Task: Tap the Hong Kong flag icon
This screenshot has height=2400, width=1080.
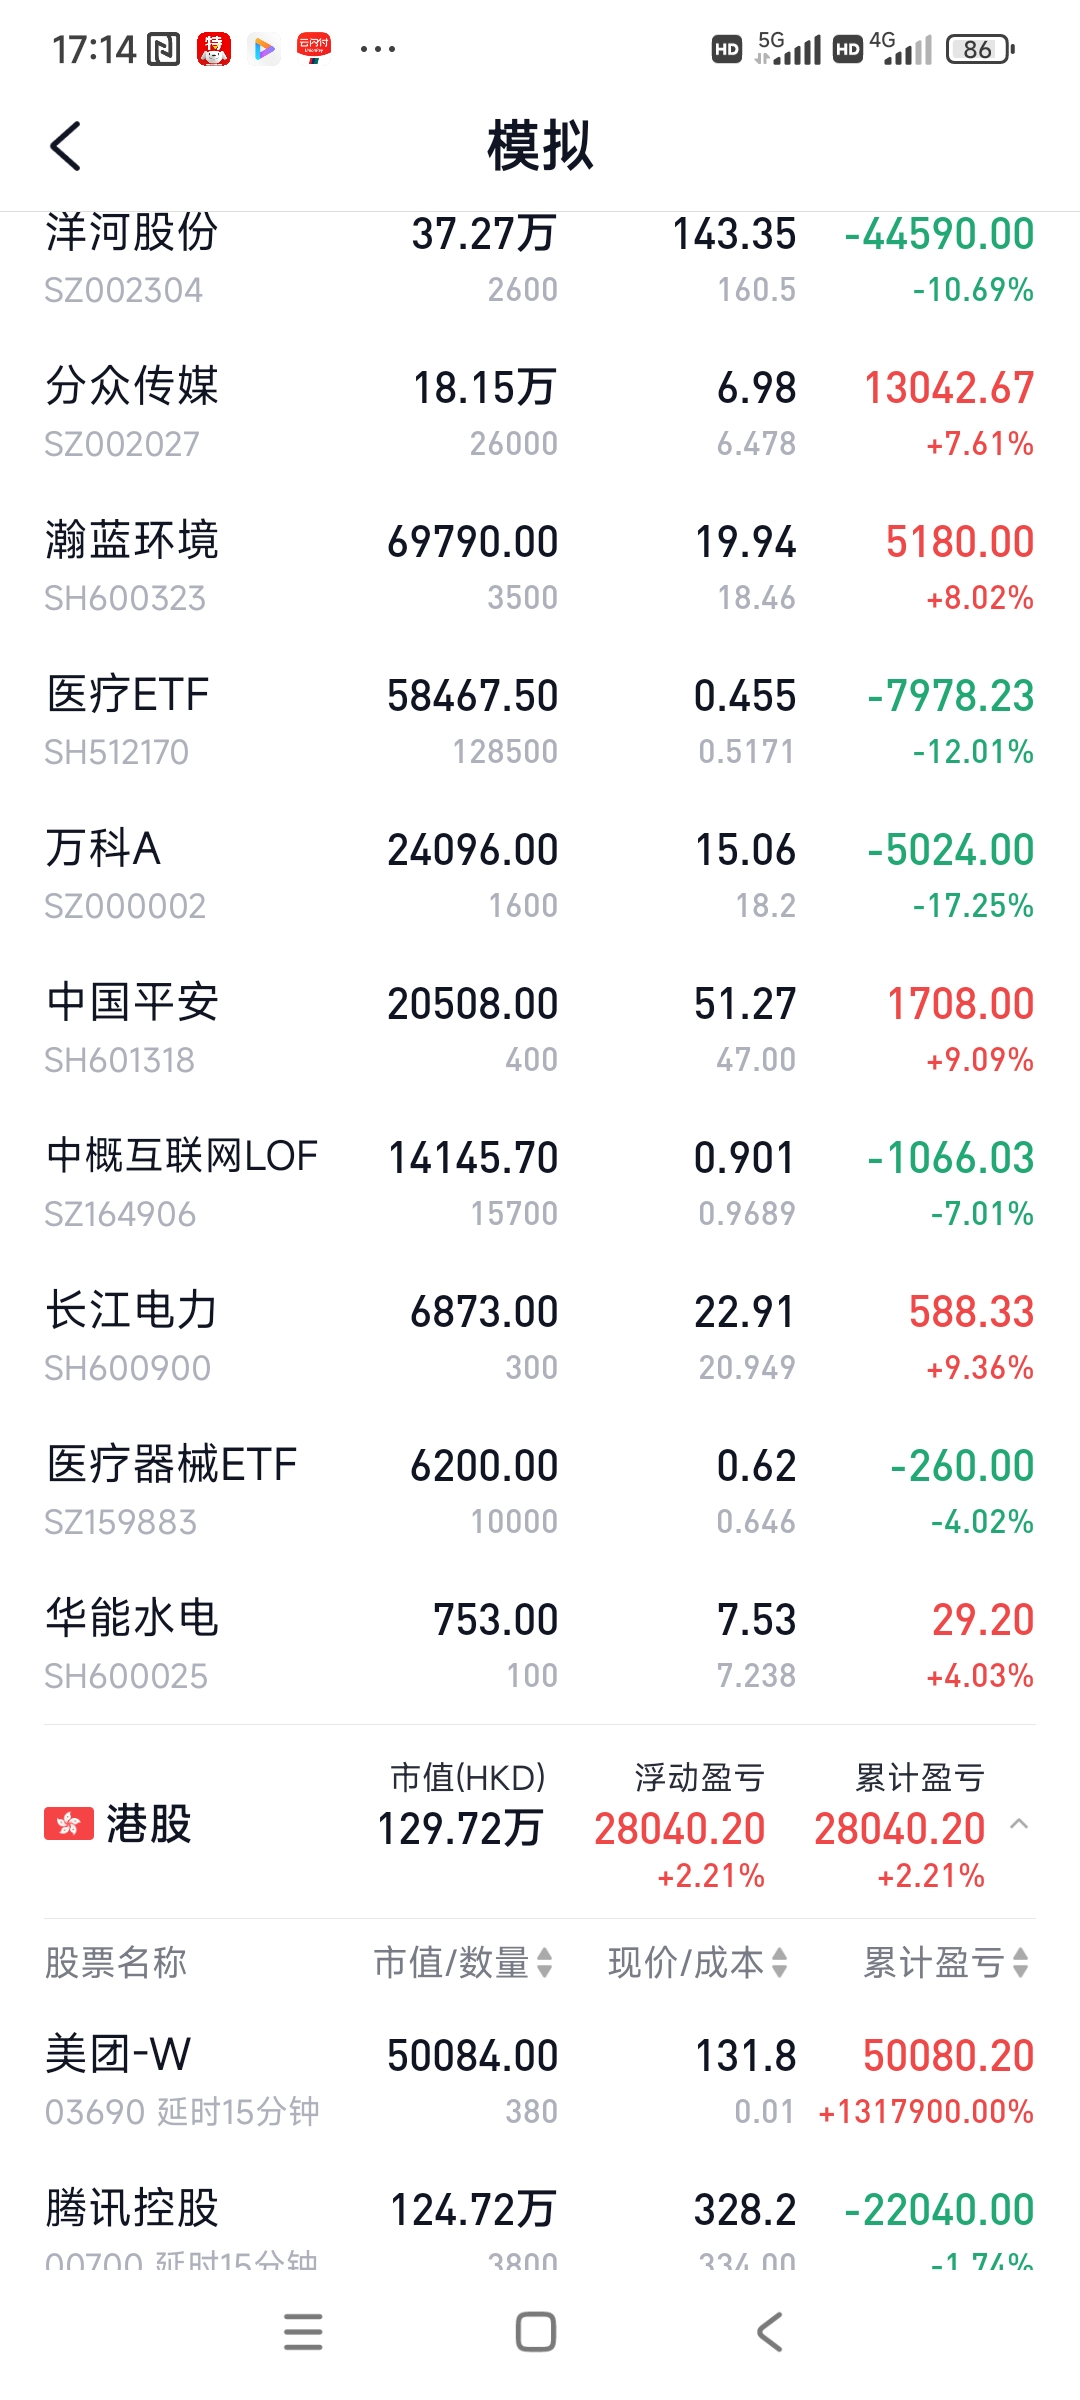Action: [x=68, y=1824]
